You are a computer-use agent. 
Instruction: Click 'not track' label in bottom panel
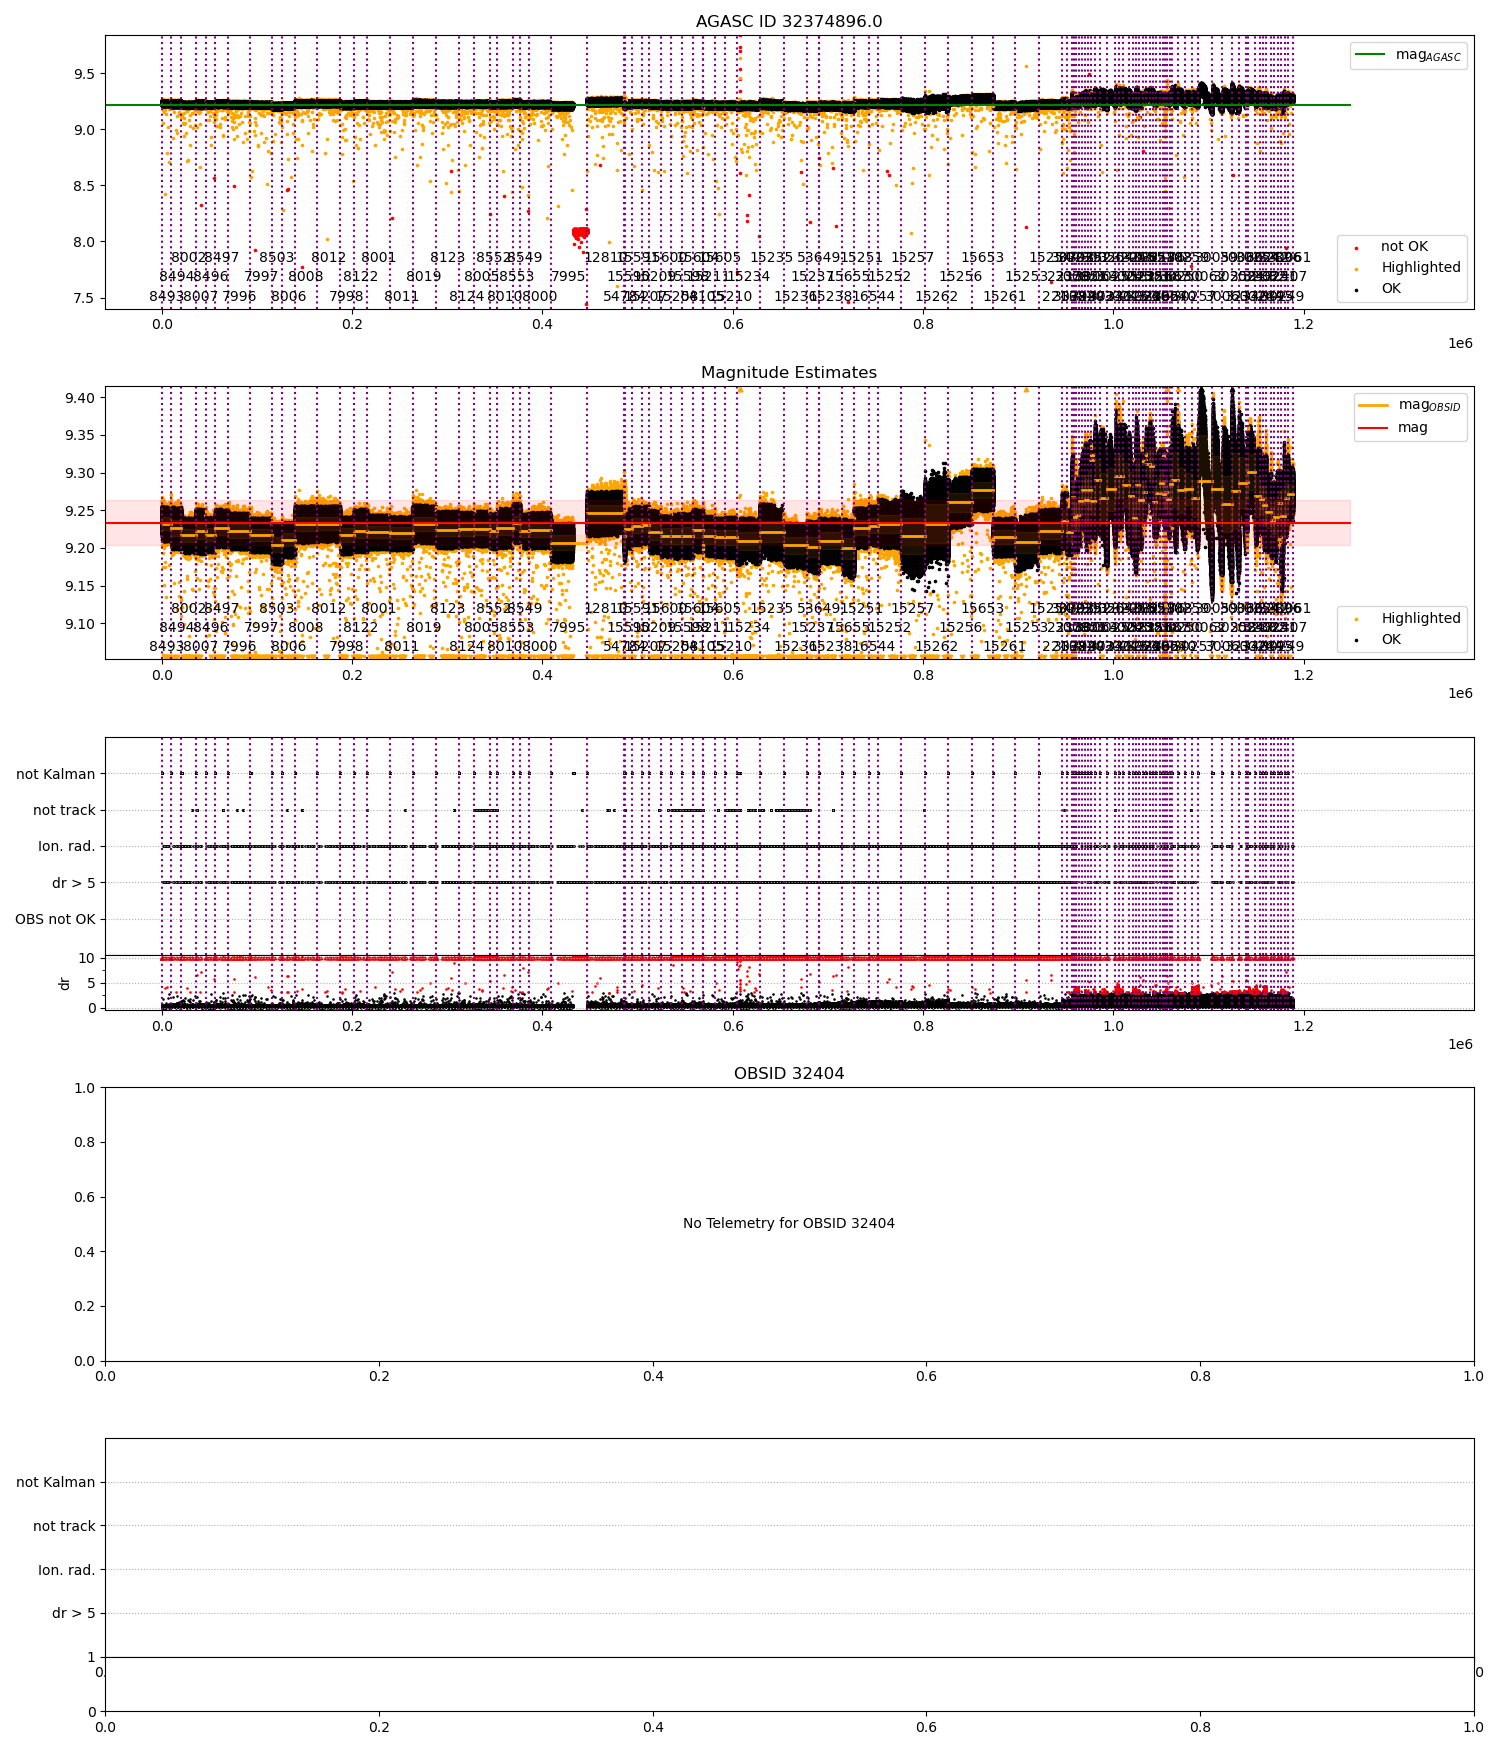(x=64, y=1527)
